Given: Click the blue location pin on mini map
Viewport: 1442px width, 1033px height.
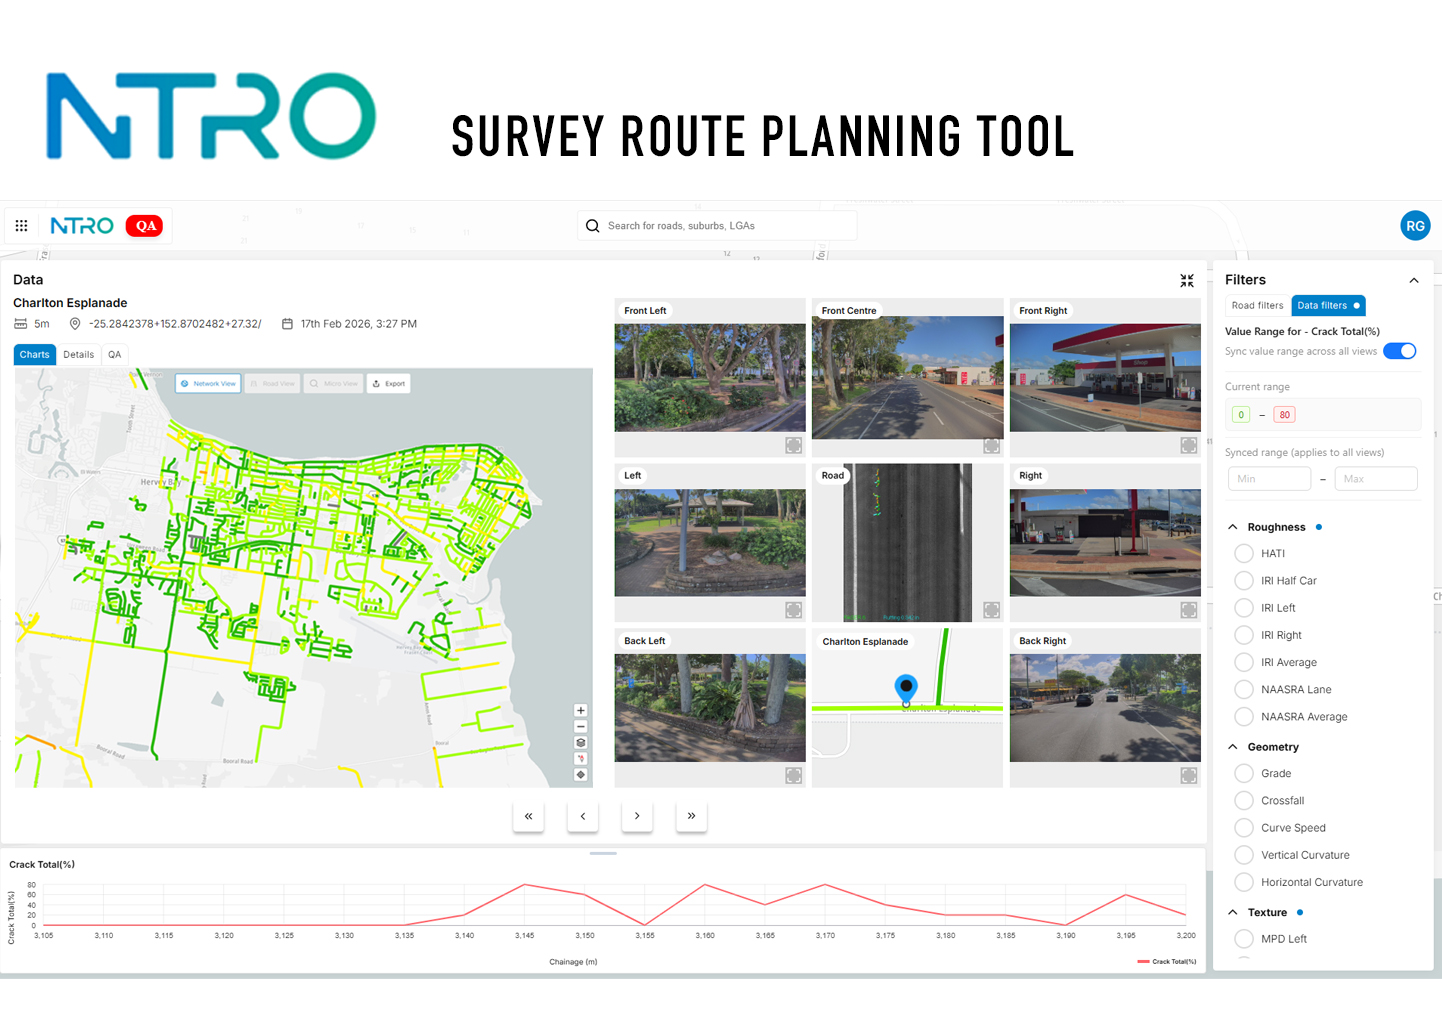Looking at the screenshot, I should click(x=906, y=688).
